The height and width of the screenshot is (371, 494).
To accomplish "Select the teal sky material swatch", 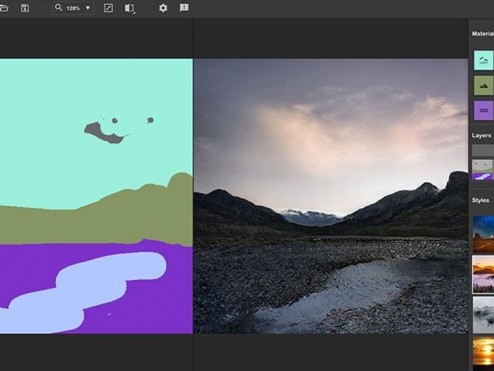I will (483, 60).
